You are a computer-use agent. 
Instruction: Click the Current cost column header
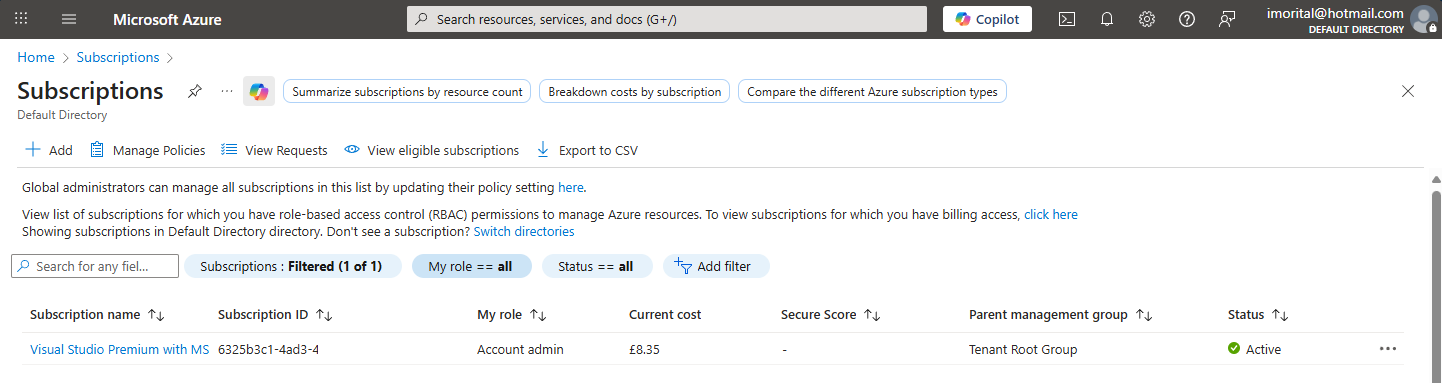665,314
